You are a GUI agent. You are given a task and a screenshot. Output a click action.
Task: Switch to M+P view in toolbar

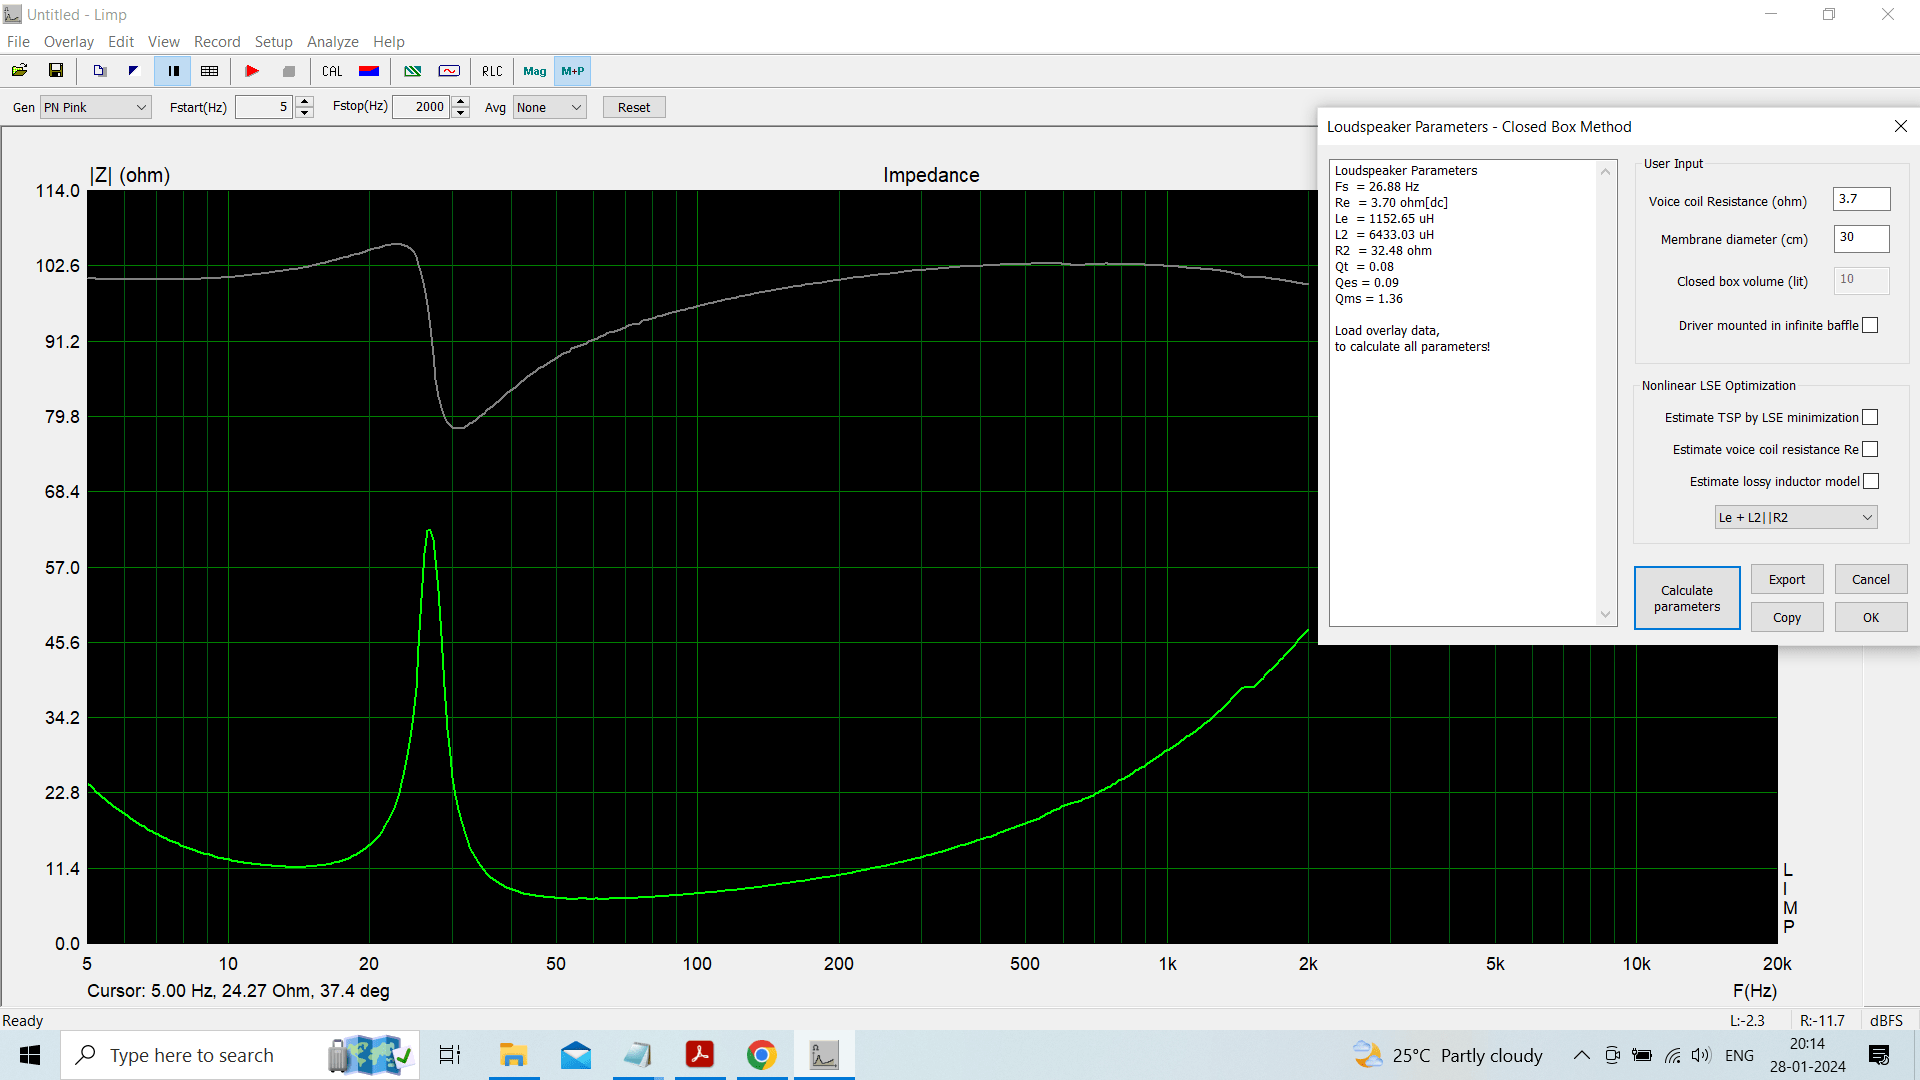pos(573,71)
